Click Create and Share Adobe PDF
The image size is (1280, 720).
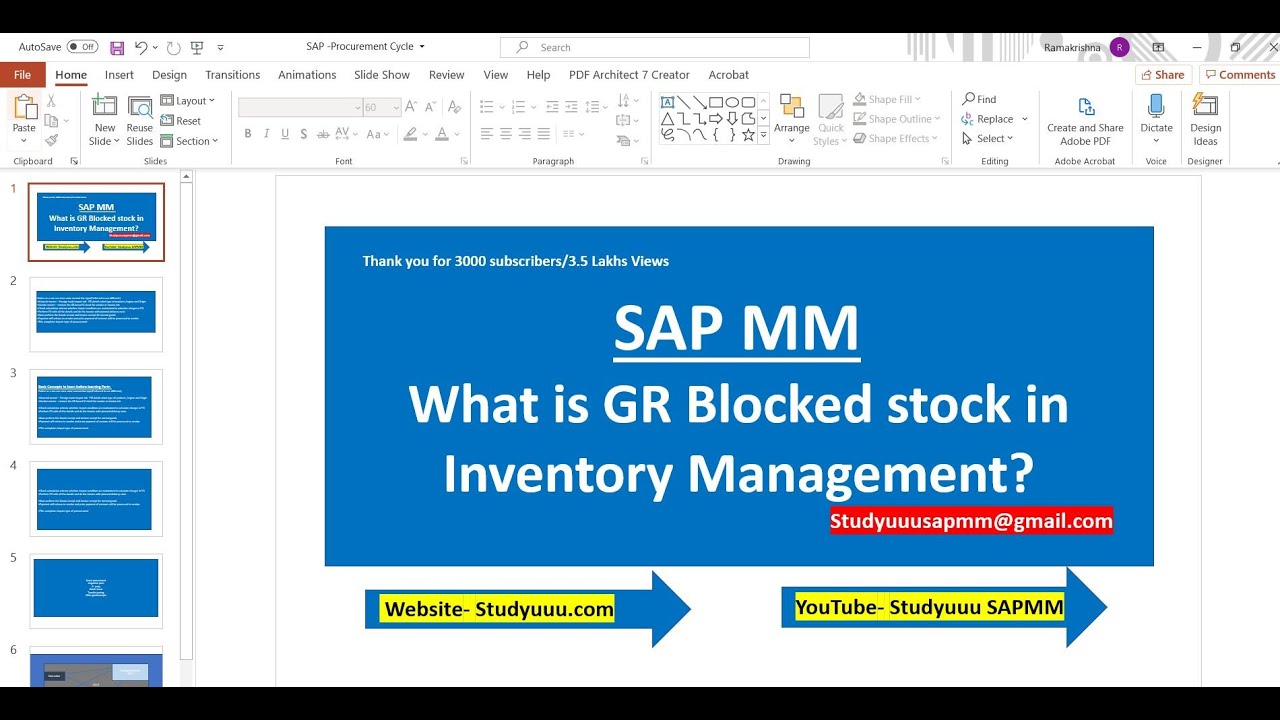(x=1085, y=120)
